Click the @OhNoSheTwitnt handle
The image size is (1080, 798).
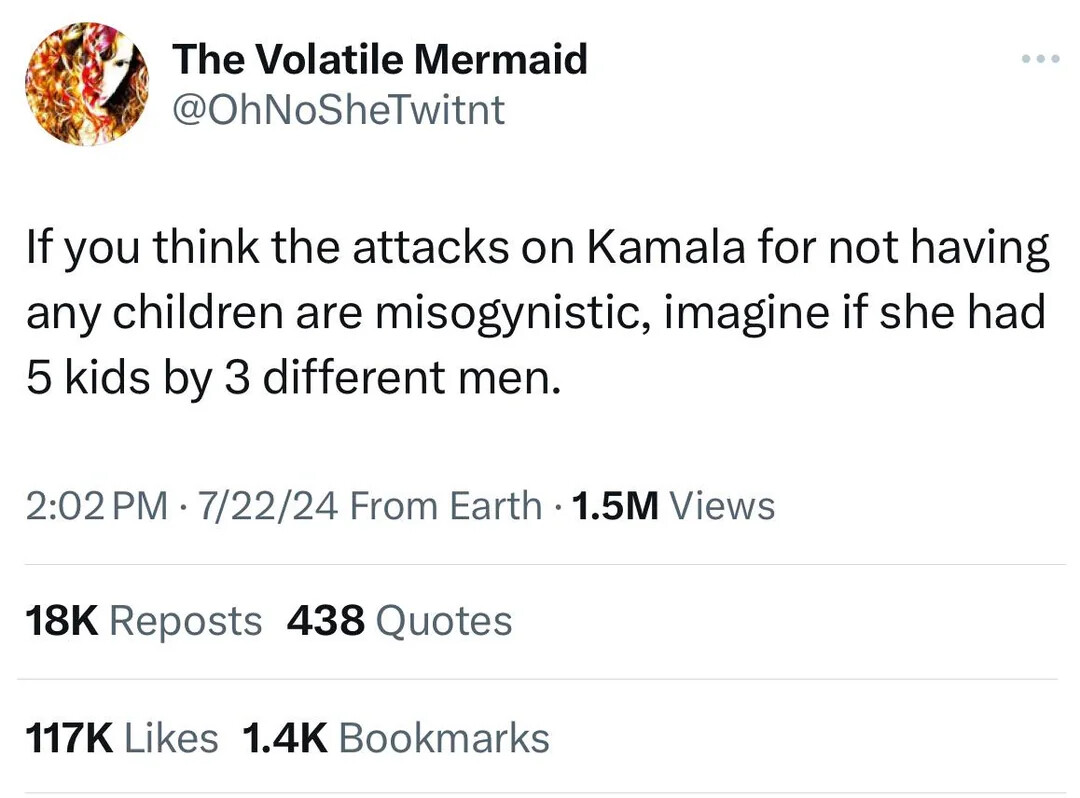coord(339,109)
